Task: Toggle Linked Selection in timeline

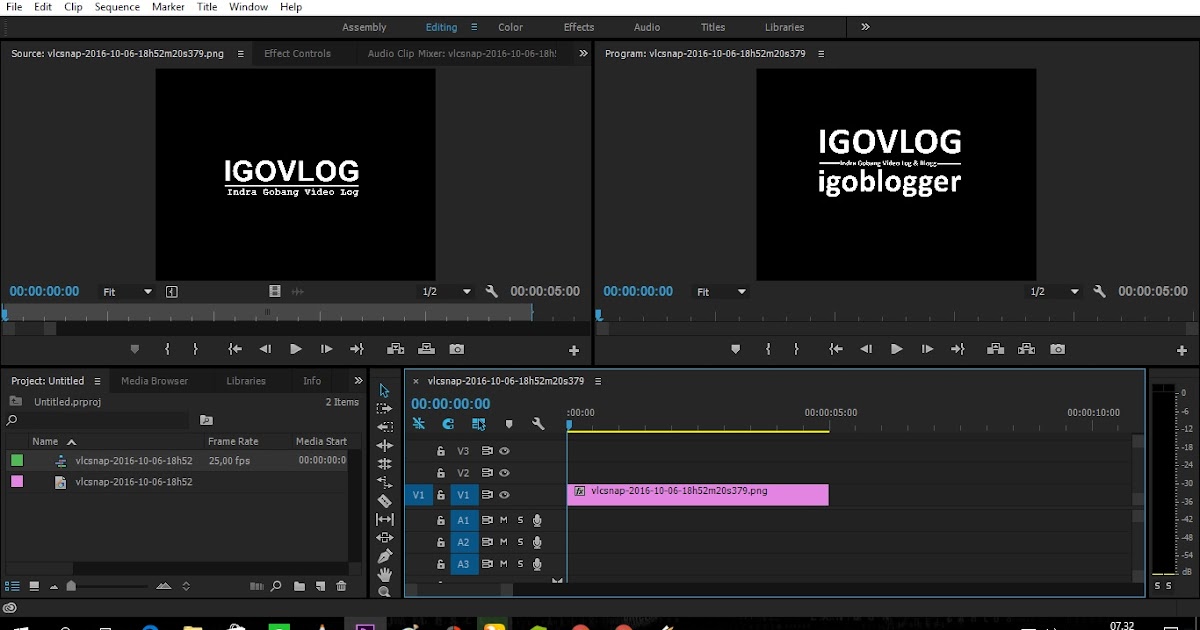Action: (x=478, y=424)
